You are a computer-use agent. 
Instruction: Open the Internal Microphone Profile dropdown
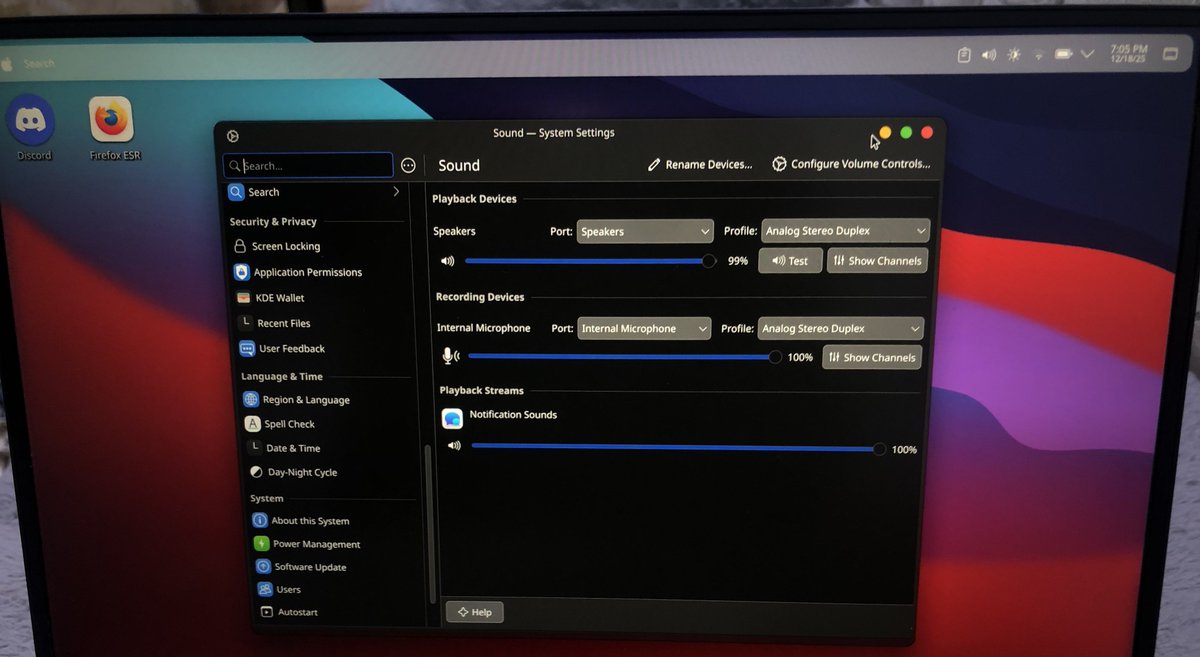tap(840, 328)
